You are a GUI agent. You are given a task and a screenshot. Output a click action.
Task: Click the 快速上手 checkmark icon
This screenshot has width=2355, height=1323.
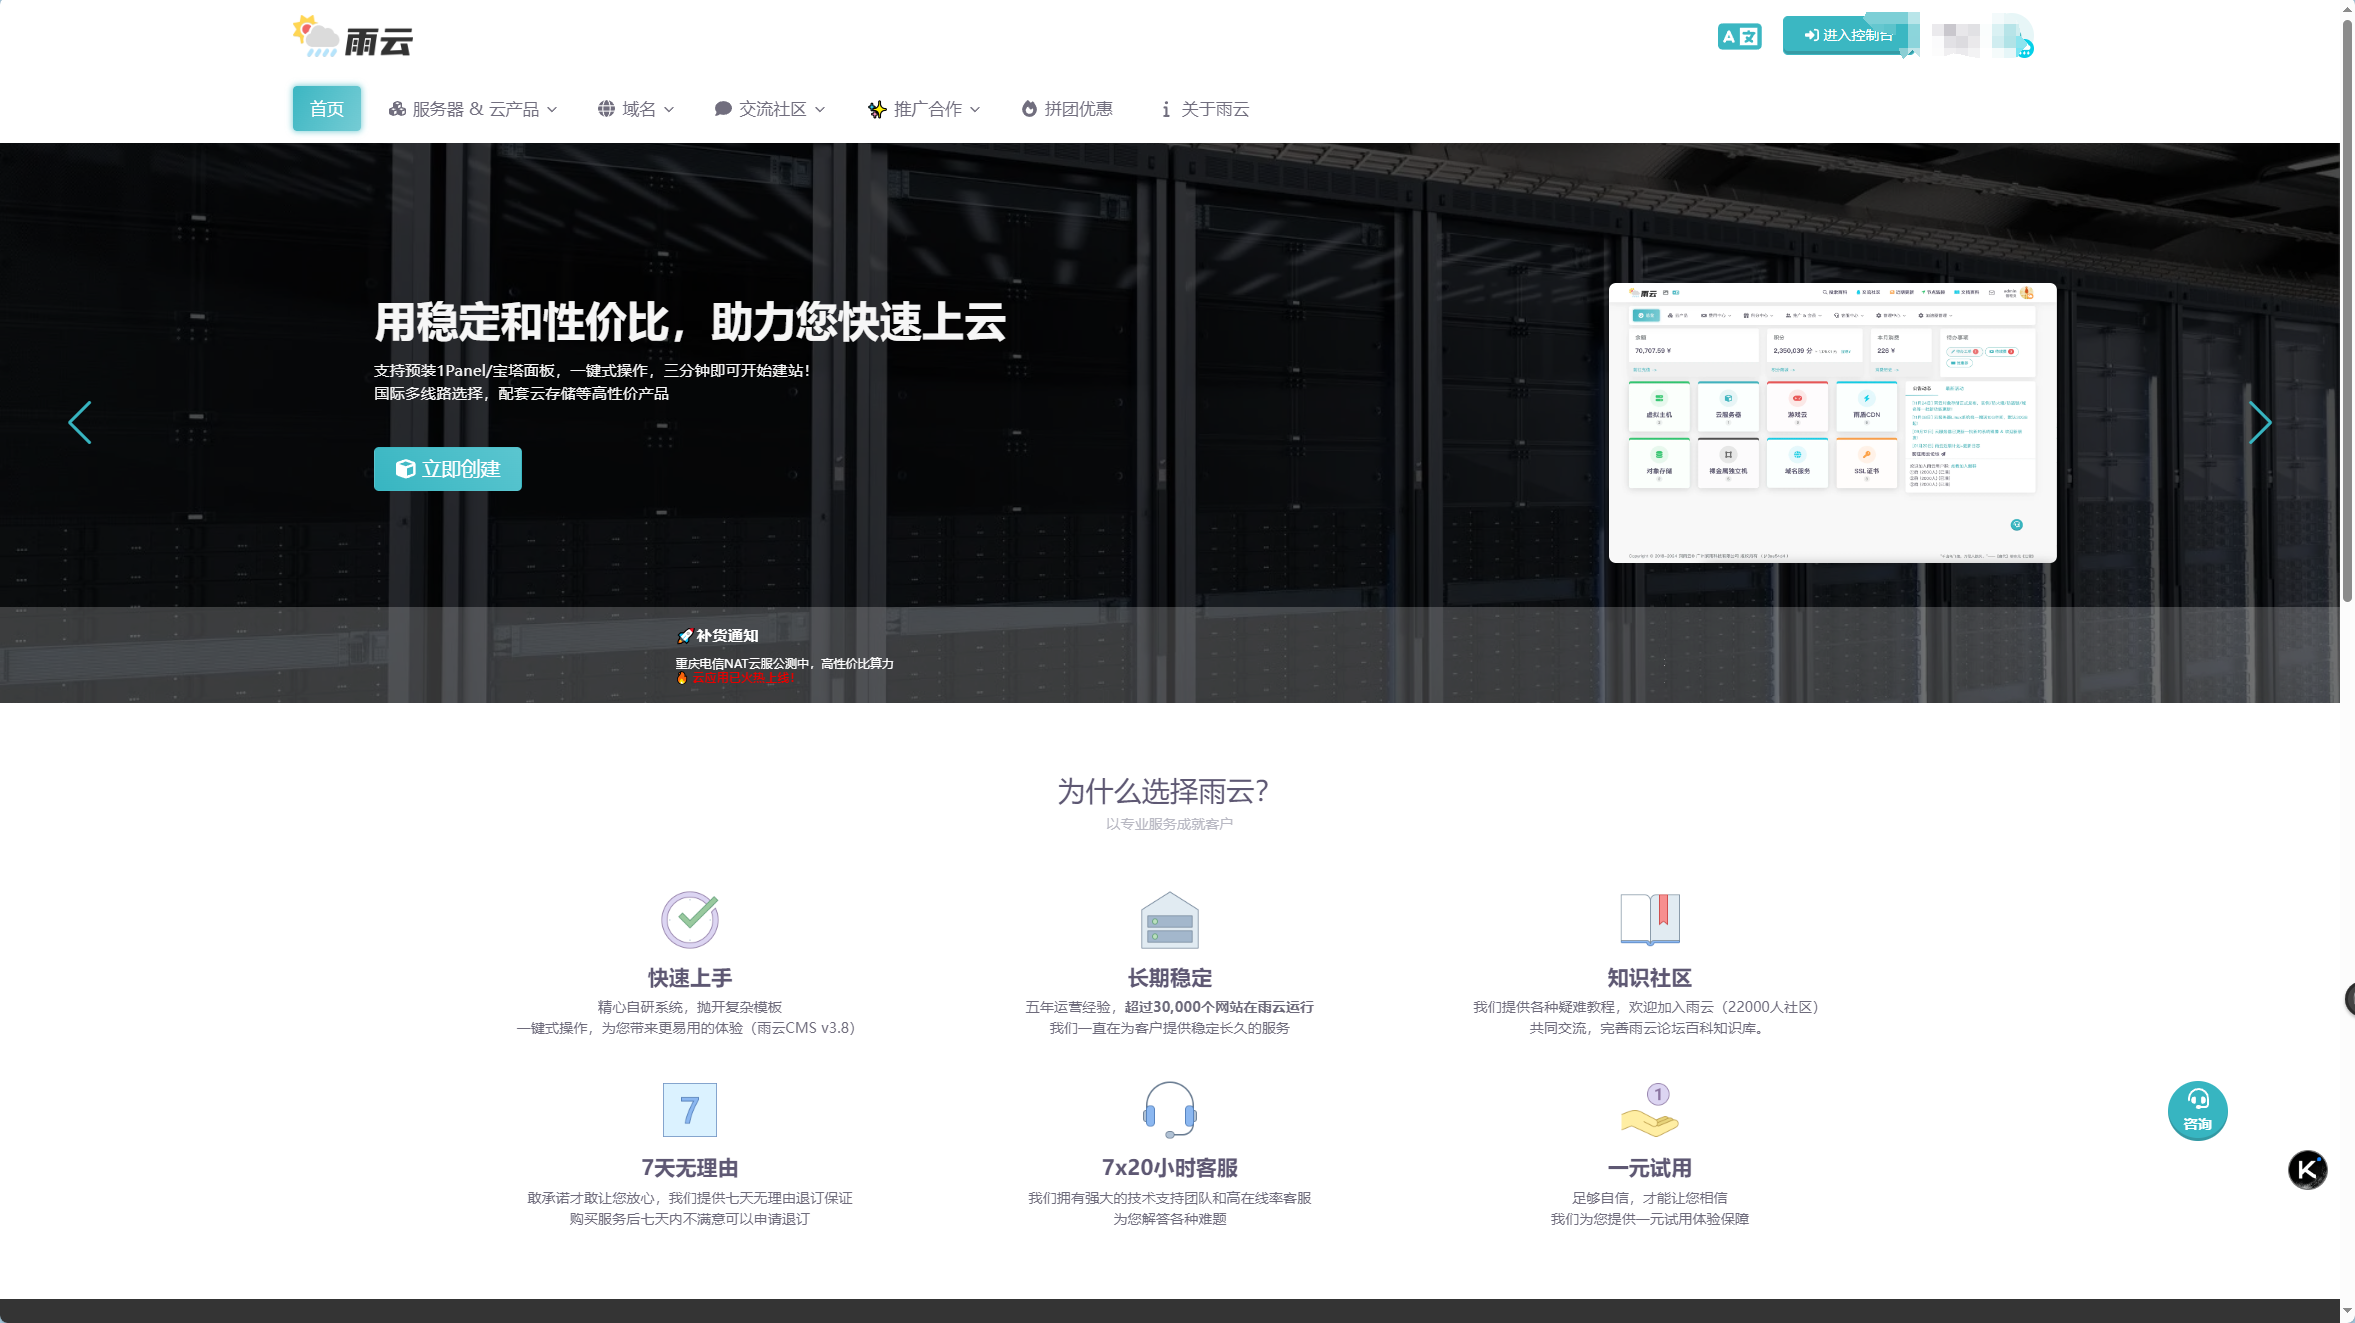tap(690, 920)
